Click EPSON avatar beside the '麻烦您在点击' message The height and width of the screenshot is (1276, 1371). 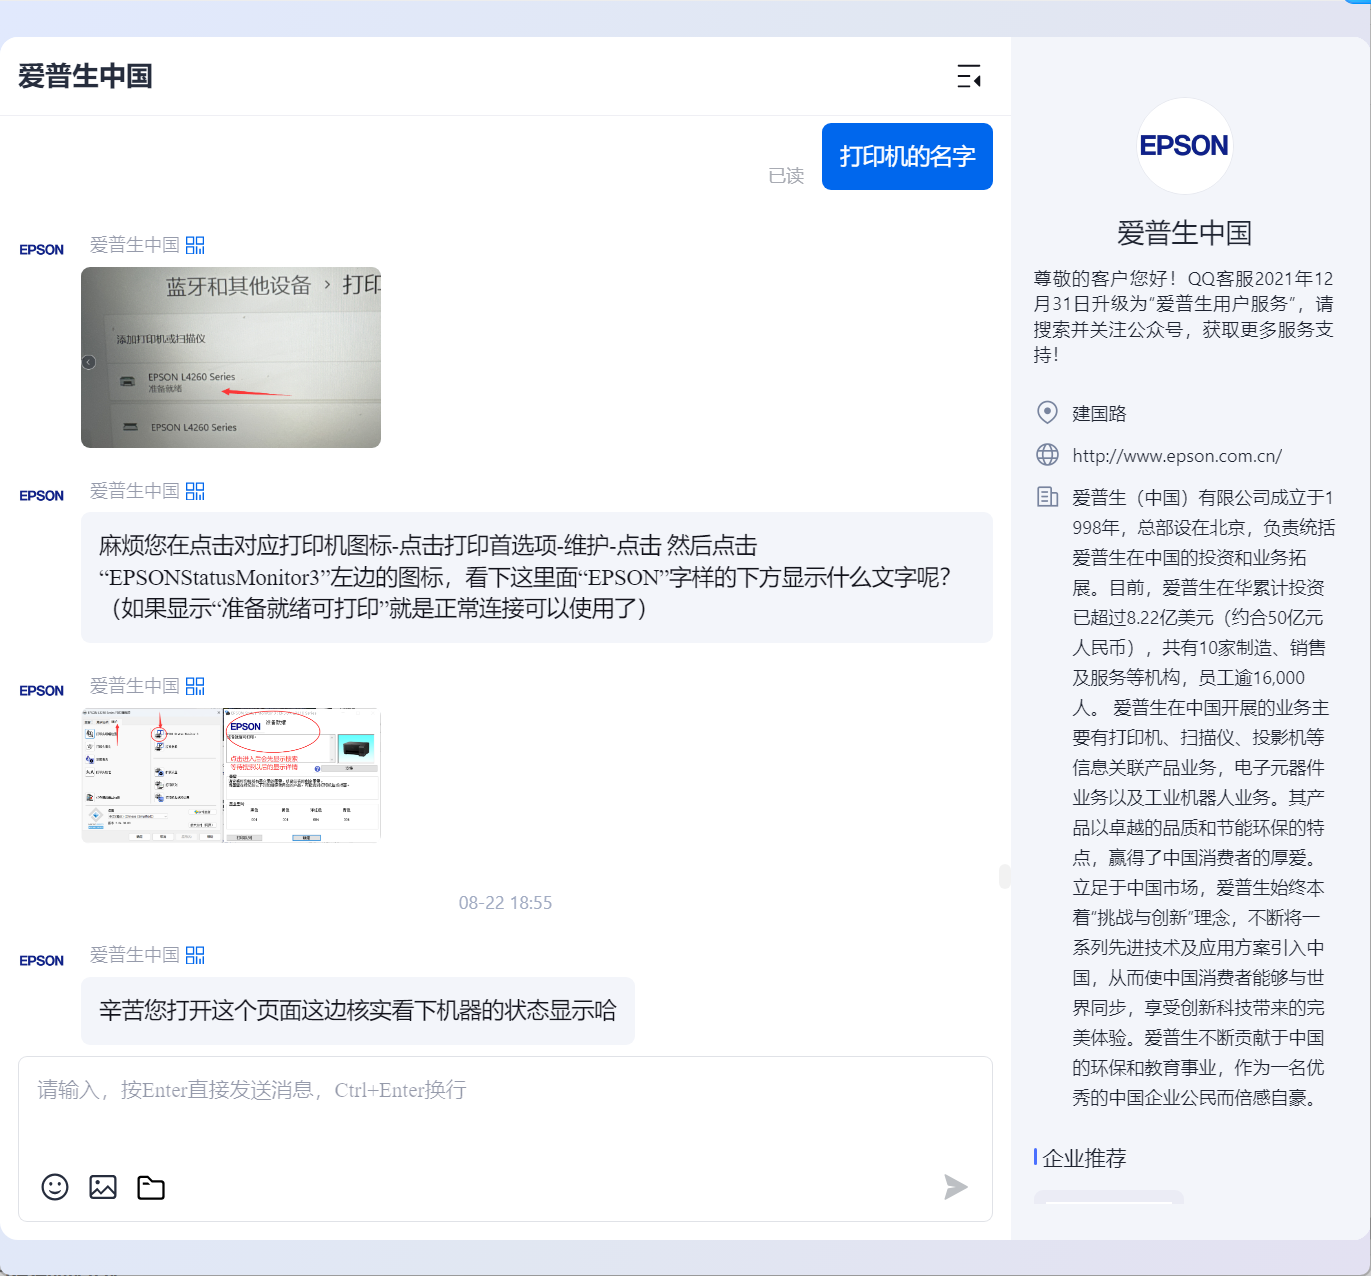(42, 496)
